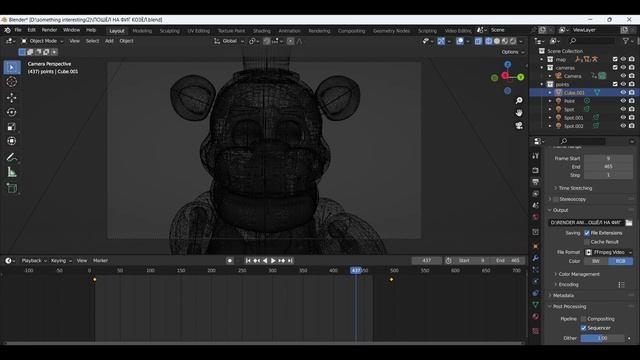The image size is (640, 360).
Task: Toggle the Cache Result checkbox
Action: click(x=587, y=242)
